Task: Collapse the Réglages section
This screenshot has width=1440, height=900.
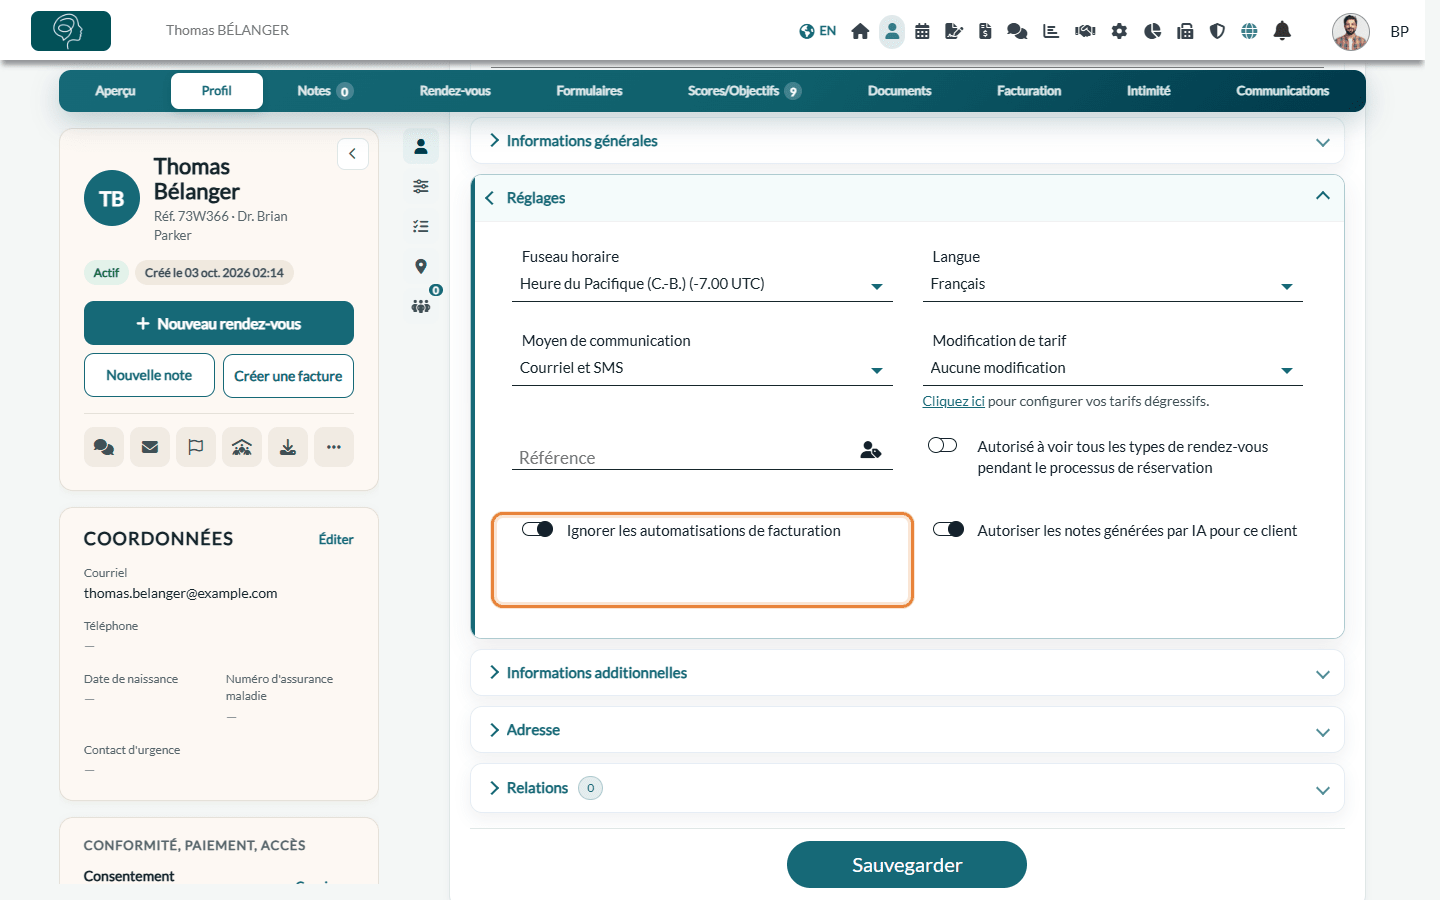Action: coord(907,198)
